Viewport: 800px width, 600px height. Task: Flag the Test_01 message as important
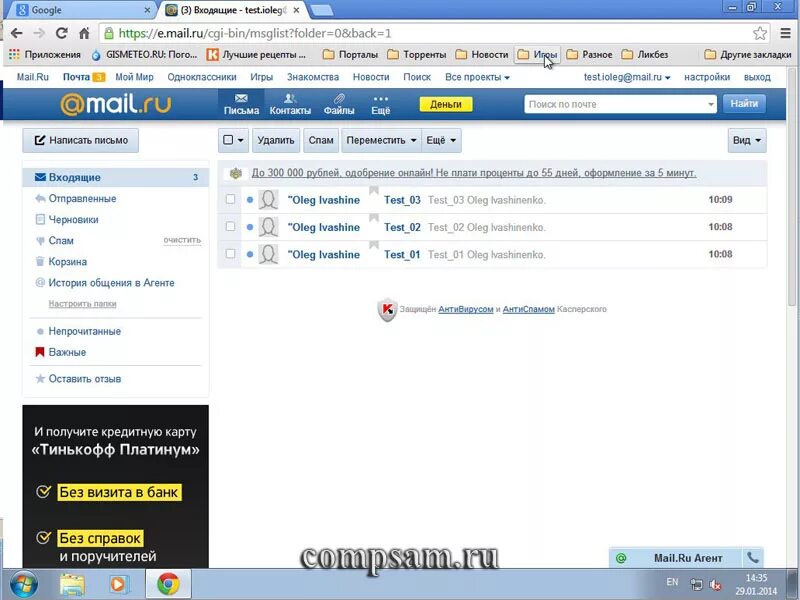(374, 245)
